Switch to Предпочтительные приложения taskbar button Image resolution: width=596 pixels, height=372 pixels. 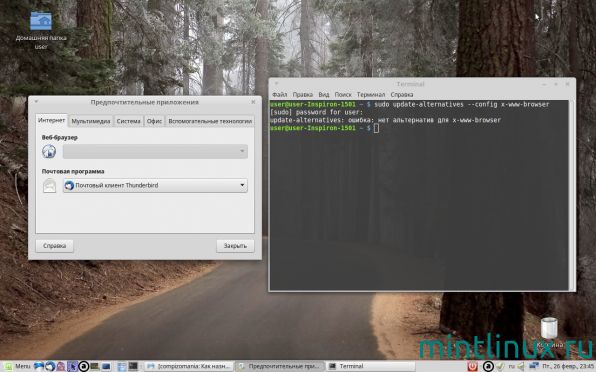(x=279, y=366)
